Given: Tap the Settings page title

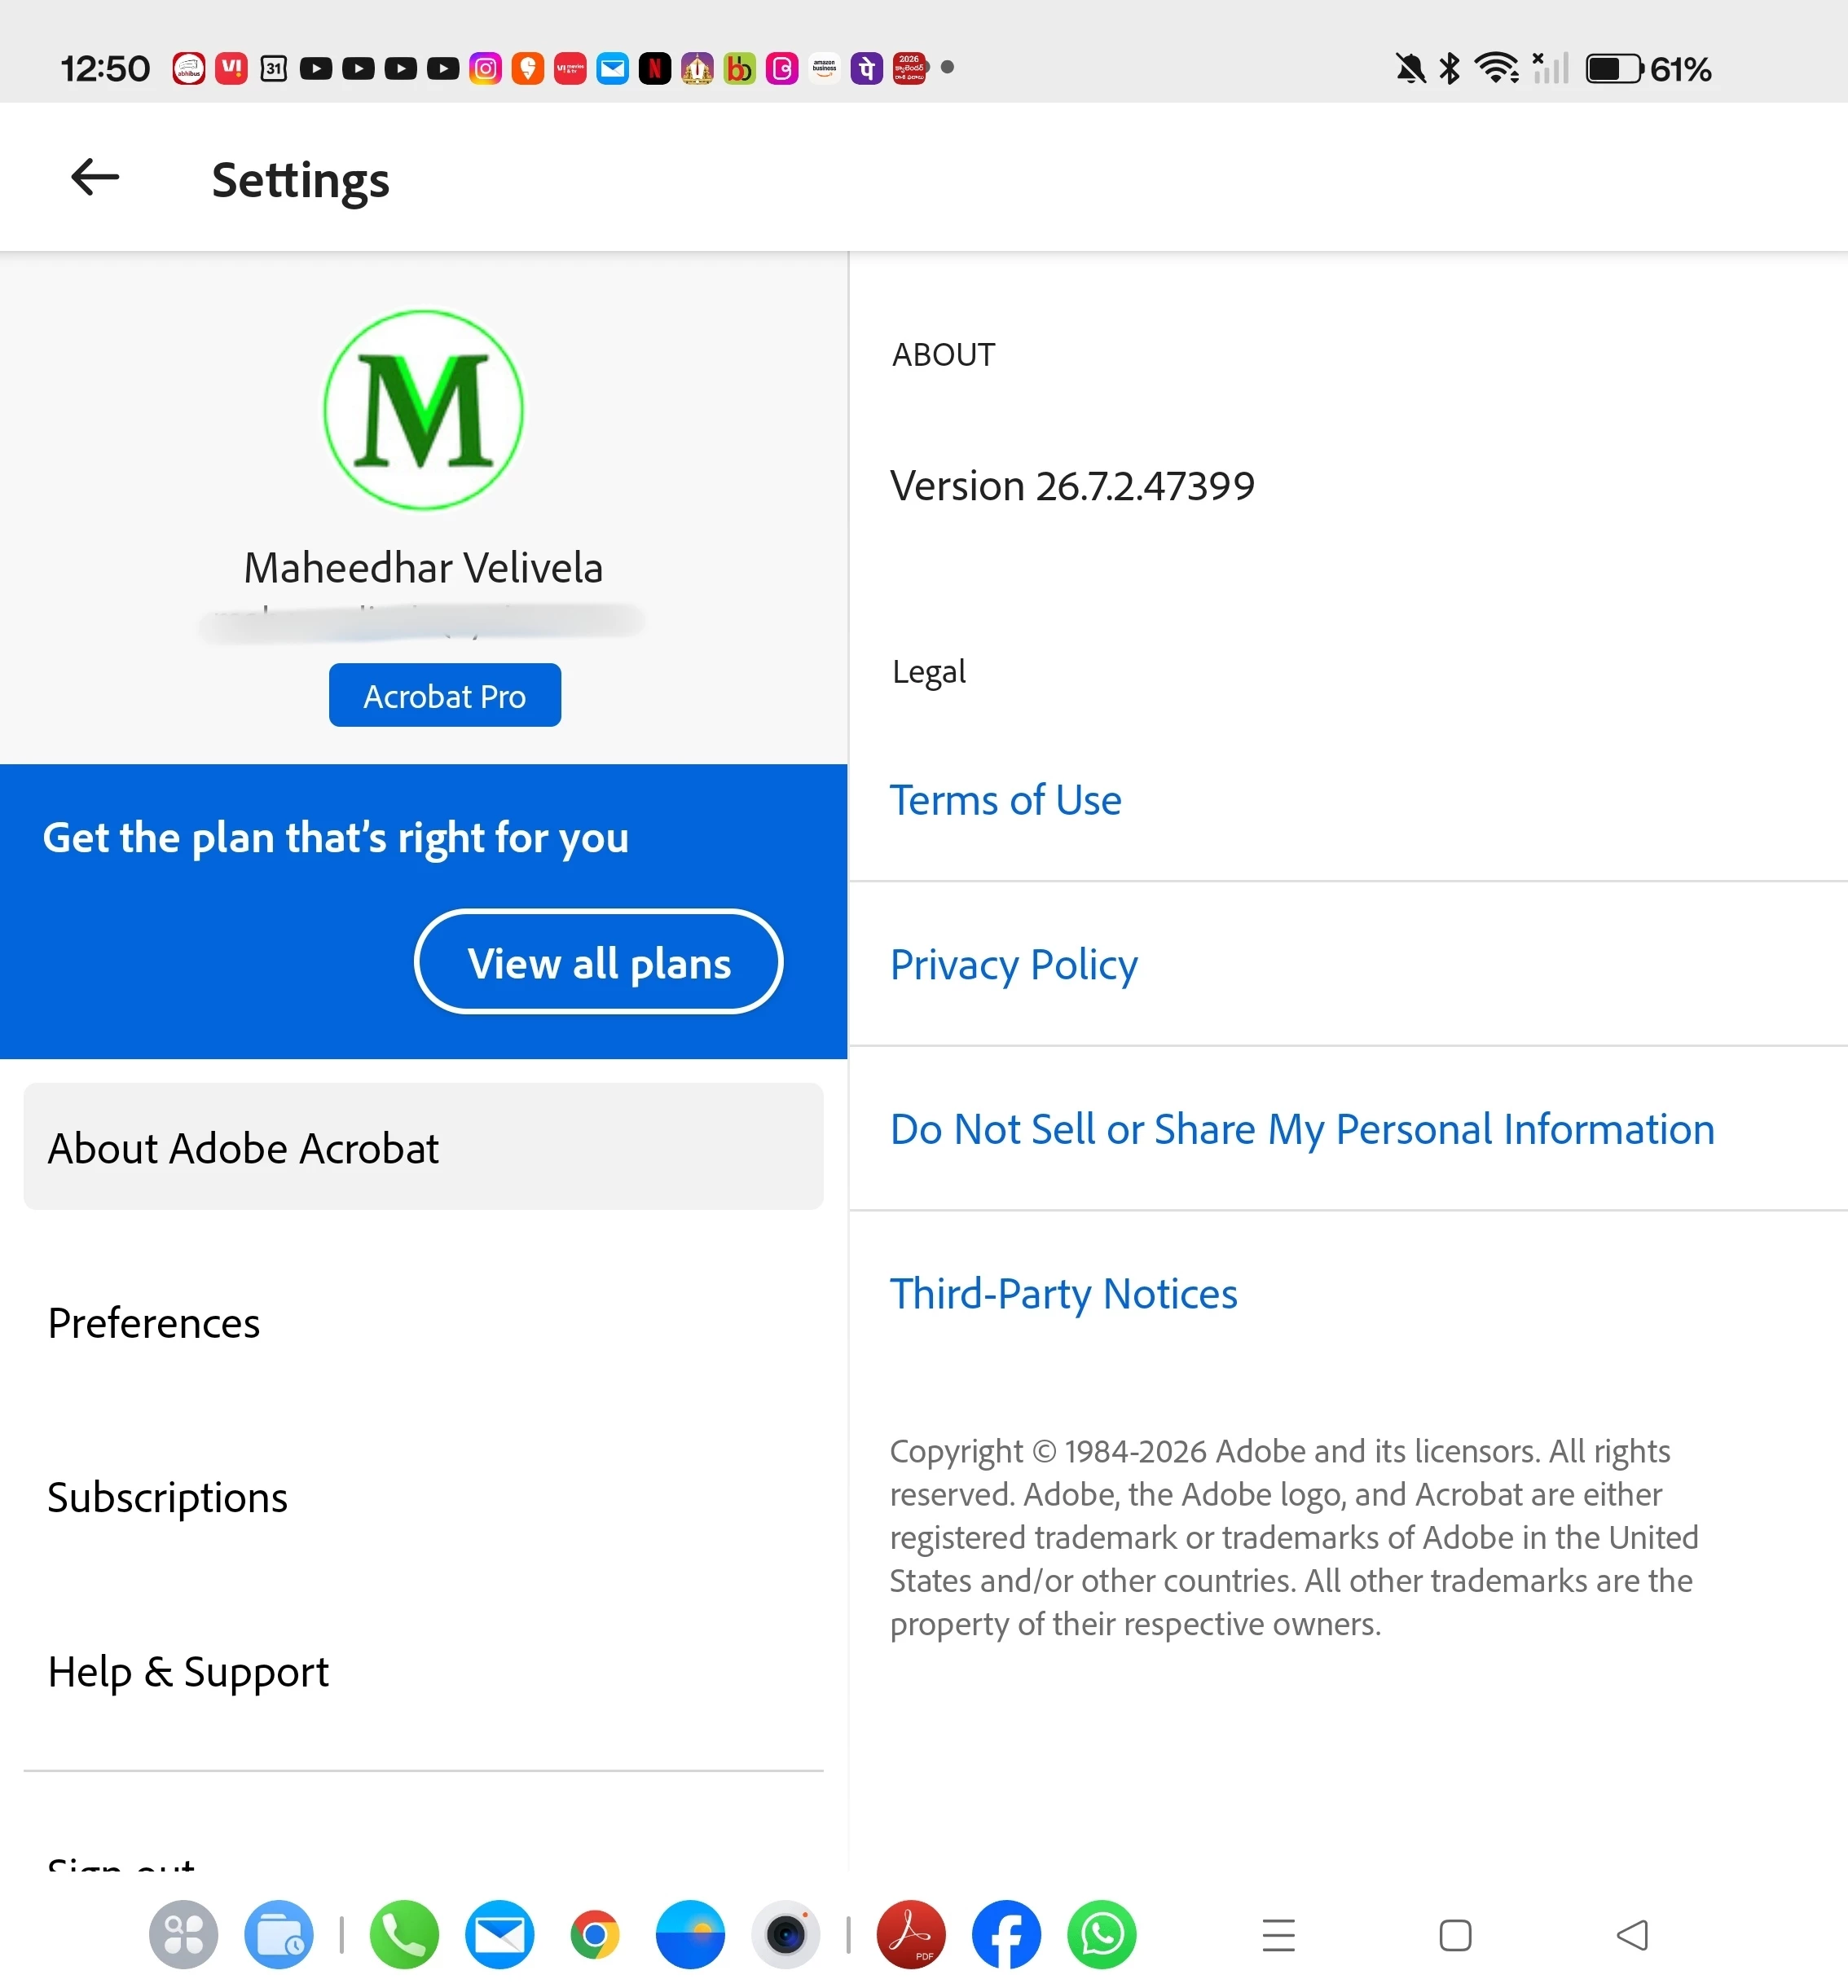Looking at the screenshot, I should [x=301, y=180].
